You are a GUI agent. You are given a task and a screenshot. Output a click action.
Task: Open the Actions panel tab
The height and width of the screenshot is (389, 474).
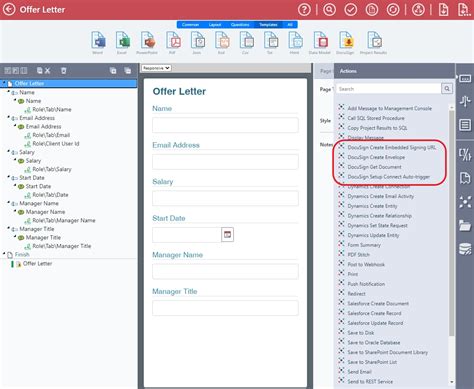348,71
